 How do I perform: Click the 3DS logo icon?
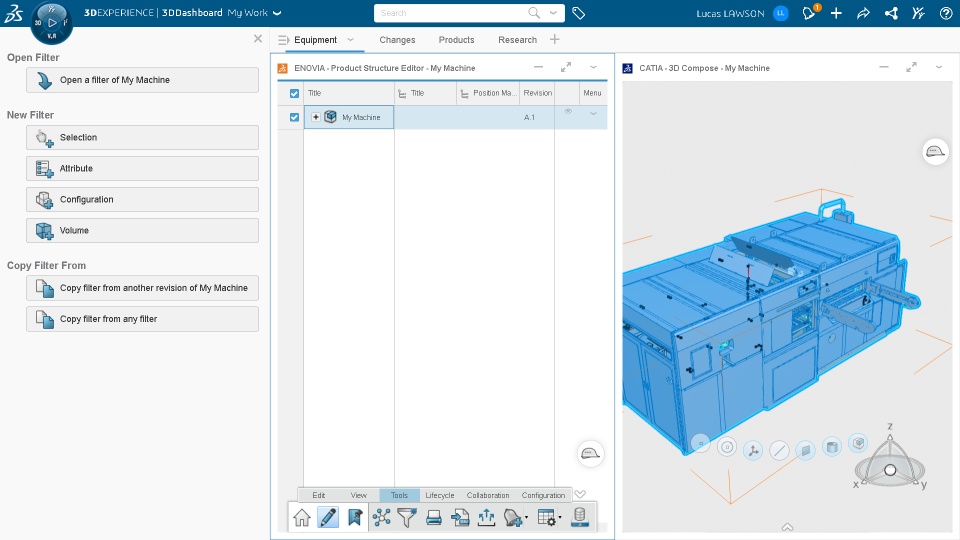tap(13, 13)
